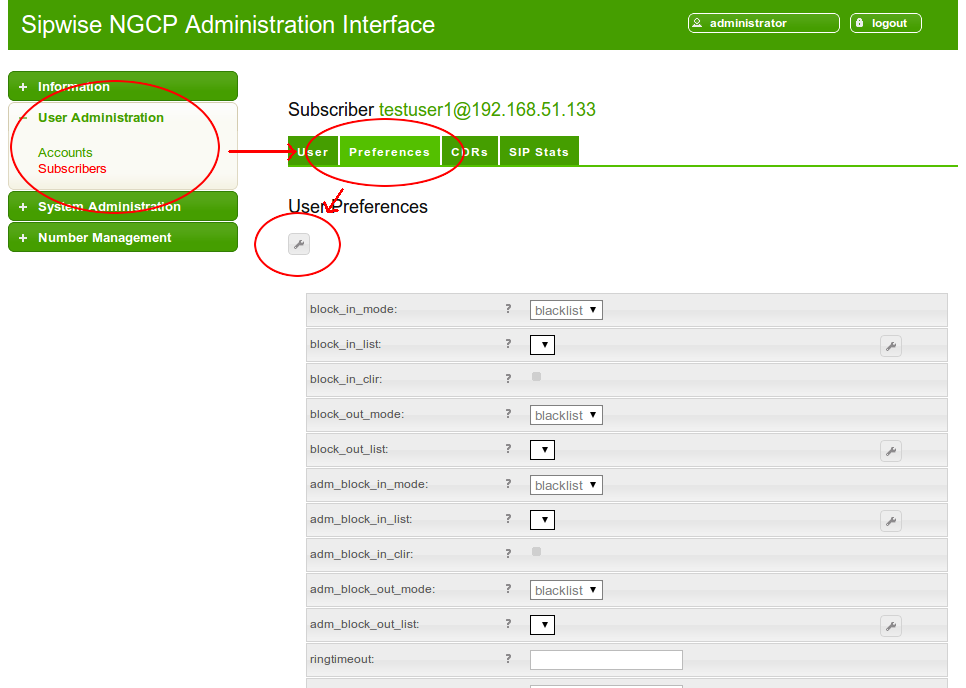This screenshot has width=966, height=688.
Task: Click the block_in_clir: label
Action: (x=346, y=379)
